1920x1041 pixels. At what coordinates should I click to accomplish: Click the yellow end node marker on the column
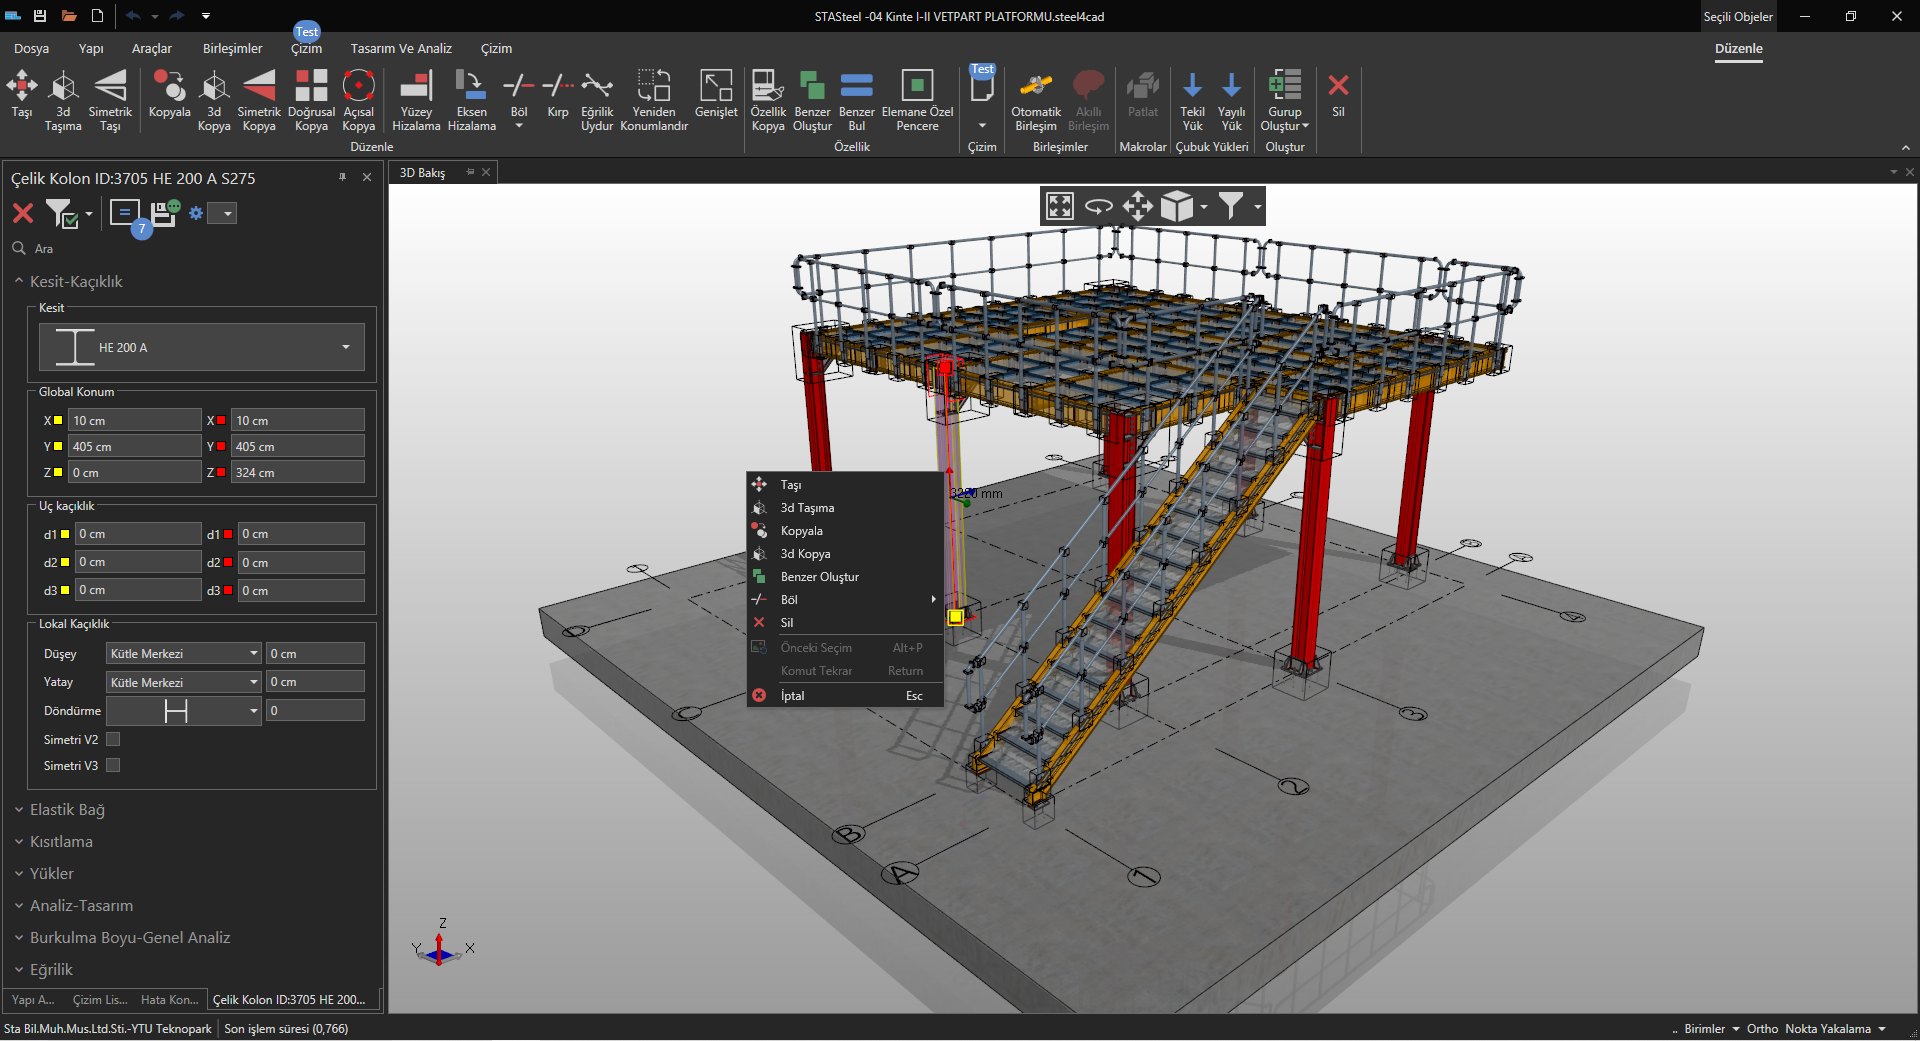[955, 617]
